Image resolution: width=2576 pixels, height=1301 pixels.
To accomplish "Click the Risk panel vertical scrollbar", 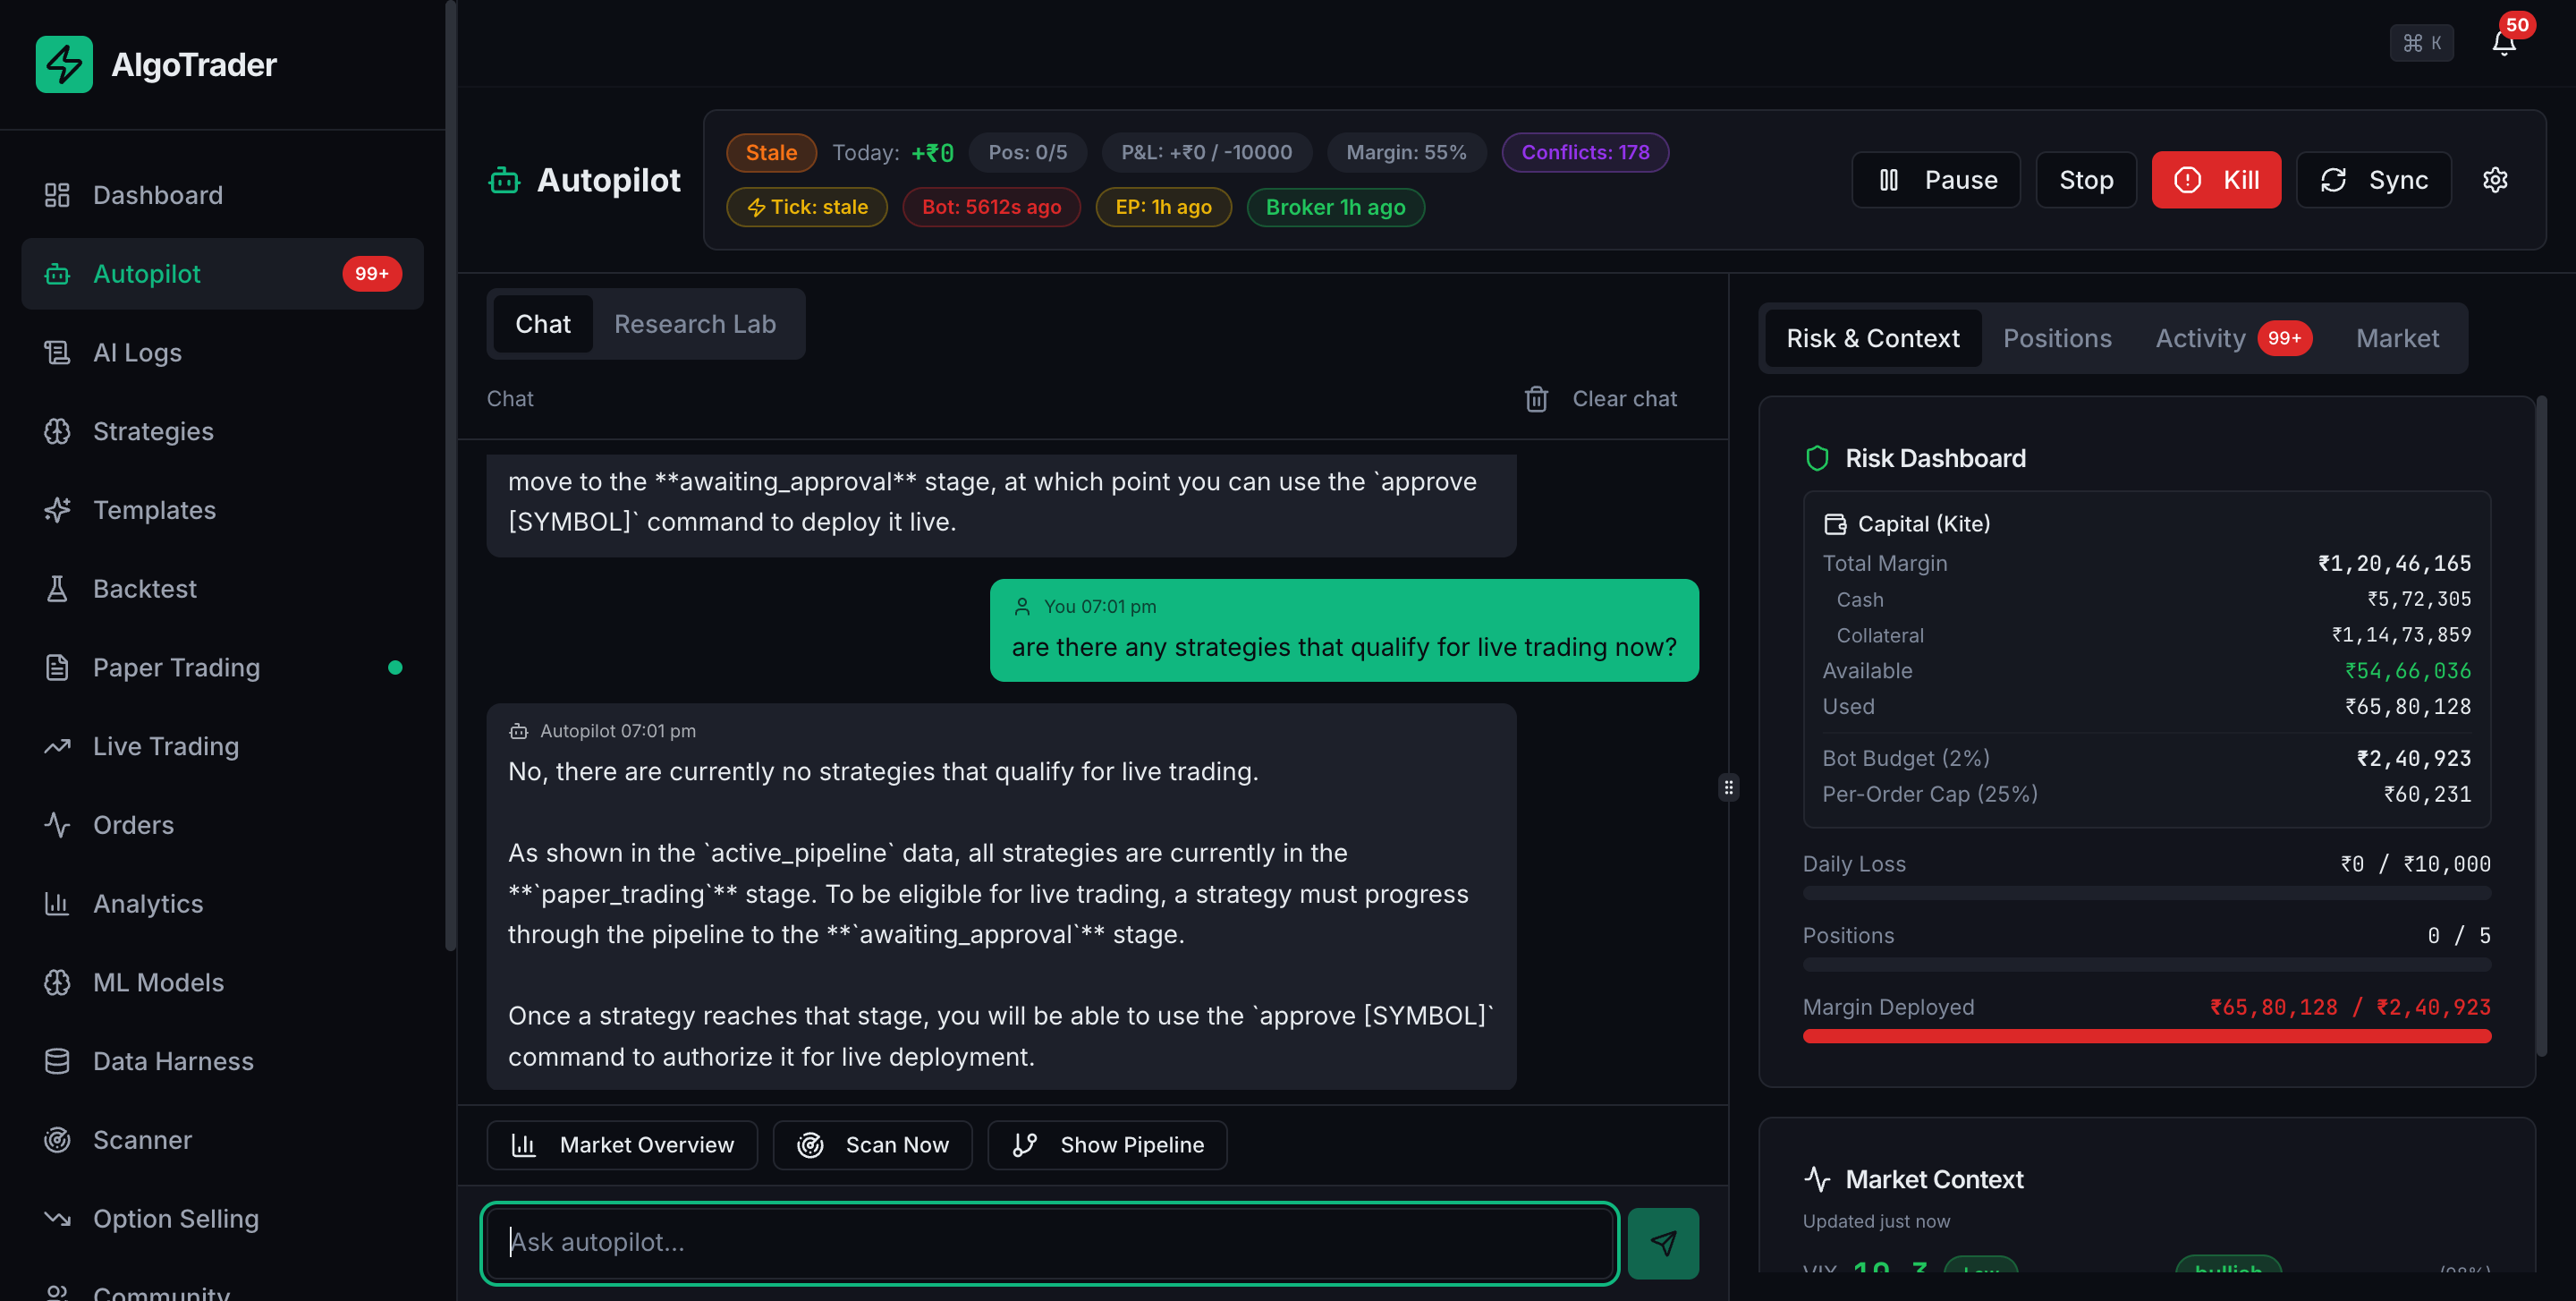I will tap(2541, 727).
